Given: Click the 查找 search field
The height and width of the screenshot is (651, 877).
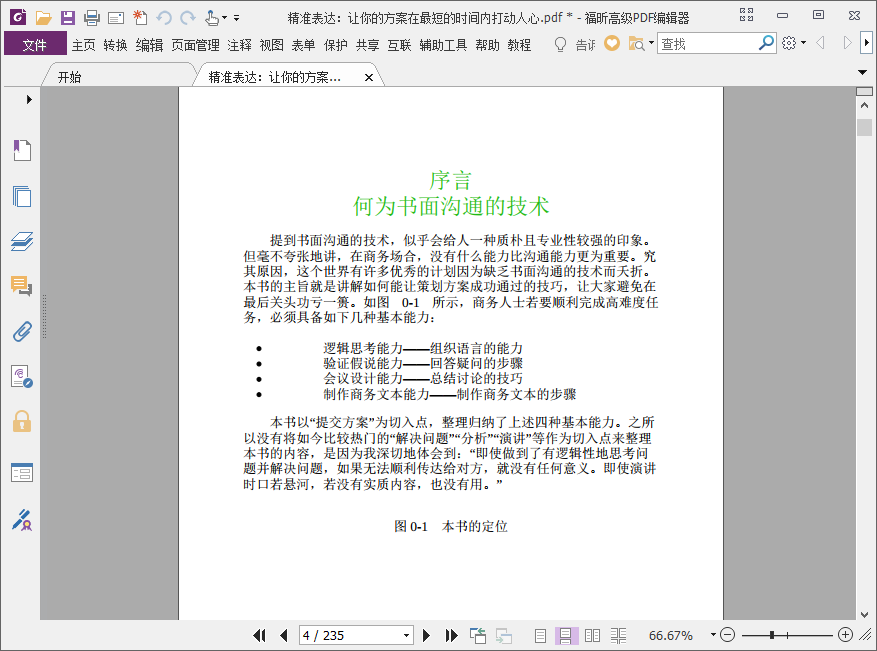Looking at the screenshot, I should tap(707, 44).
